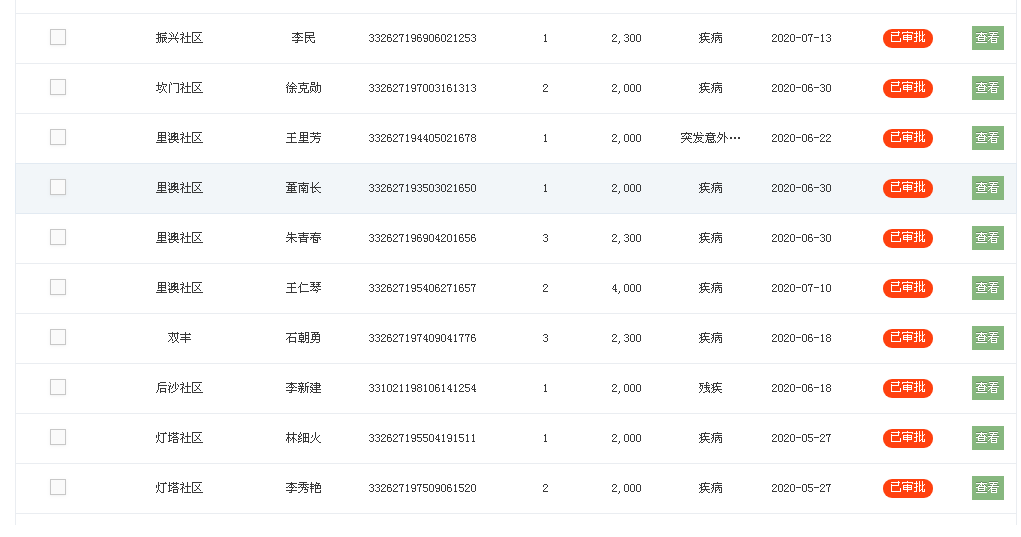Open 查看 for 徐克勋's record
The height and width of the screenshot is (537, 1021).
coord(987,88)
